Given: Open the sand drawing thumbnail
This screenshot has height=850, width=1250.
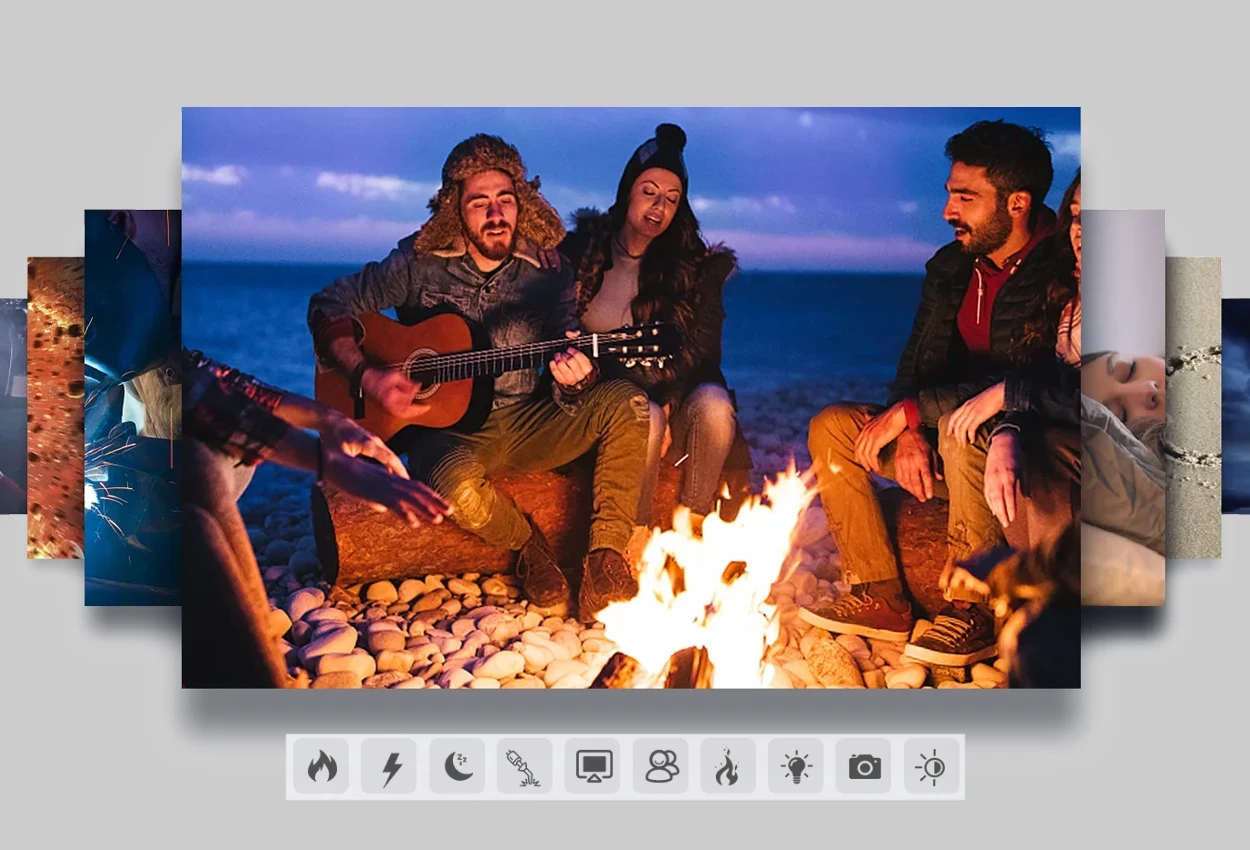Looking at the screenshot, I should [x=1193, y=407].
